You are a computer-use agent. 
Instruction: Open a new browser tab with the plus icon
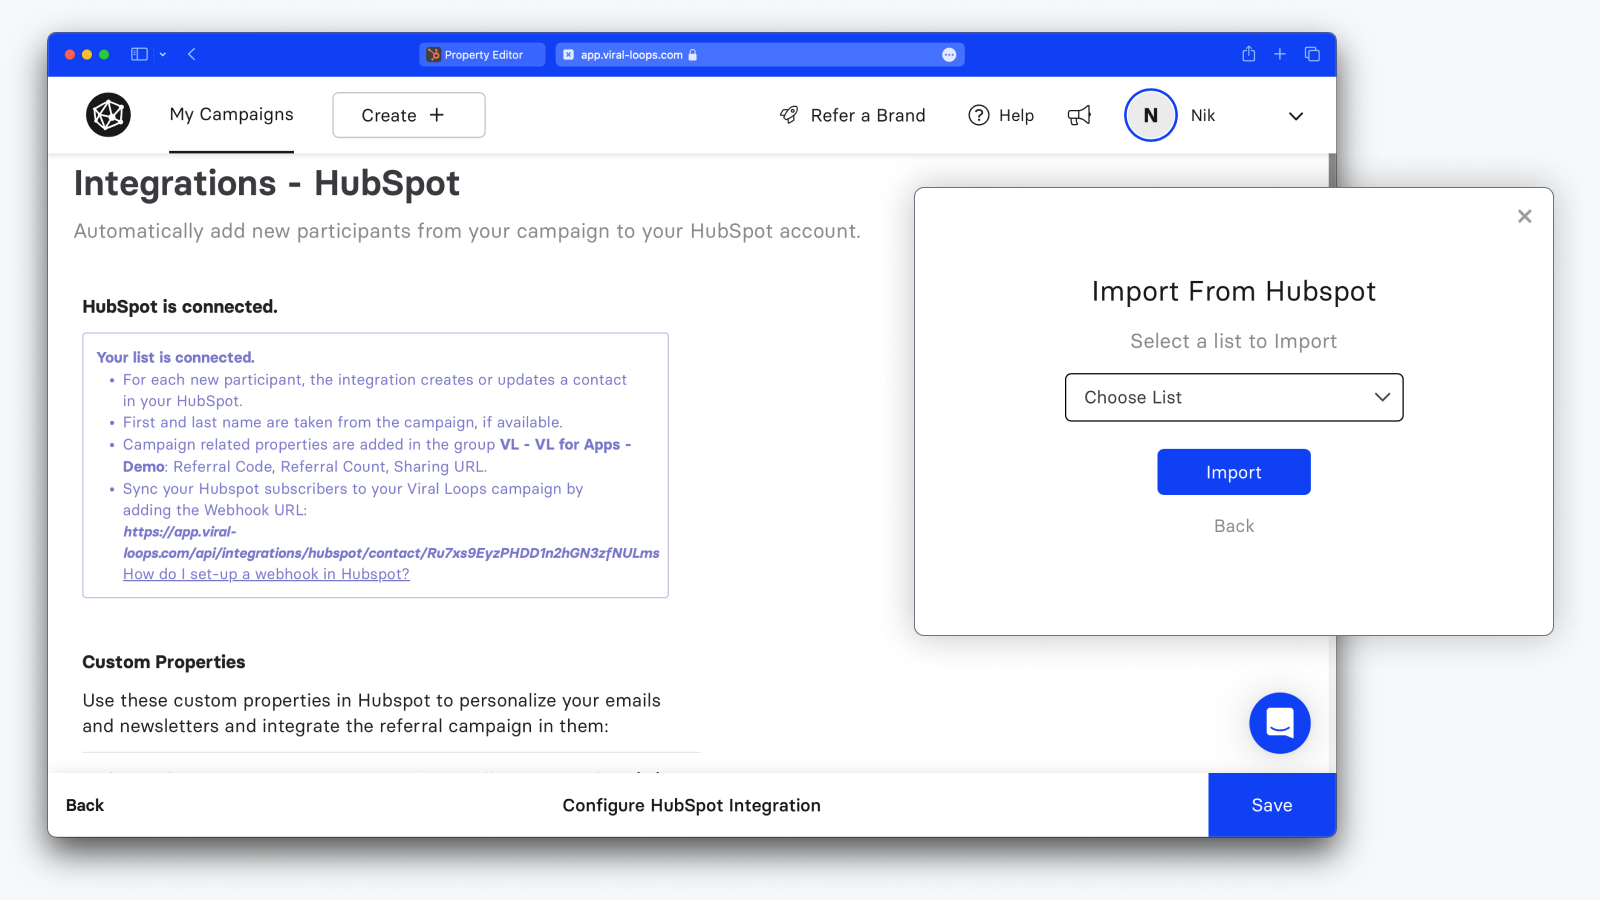click(x=1280, y=55)
